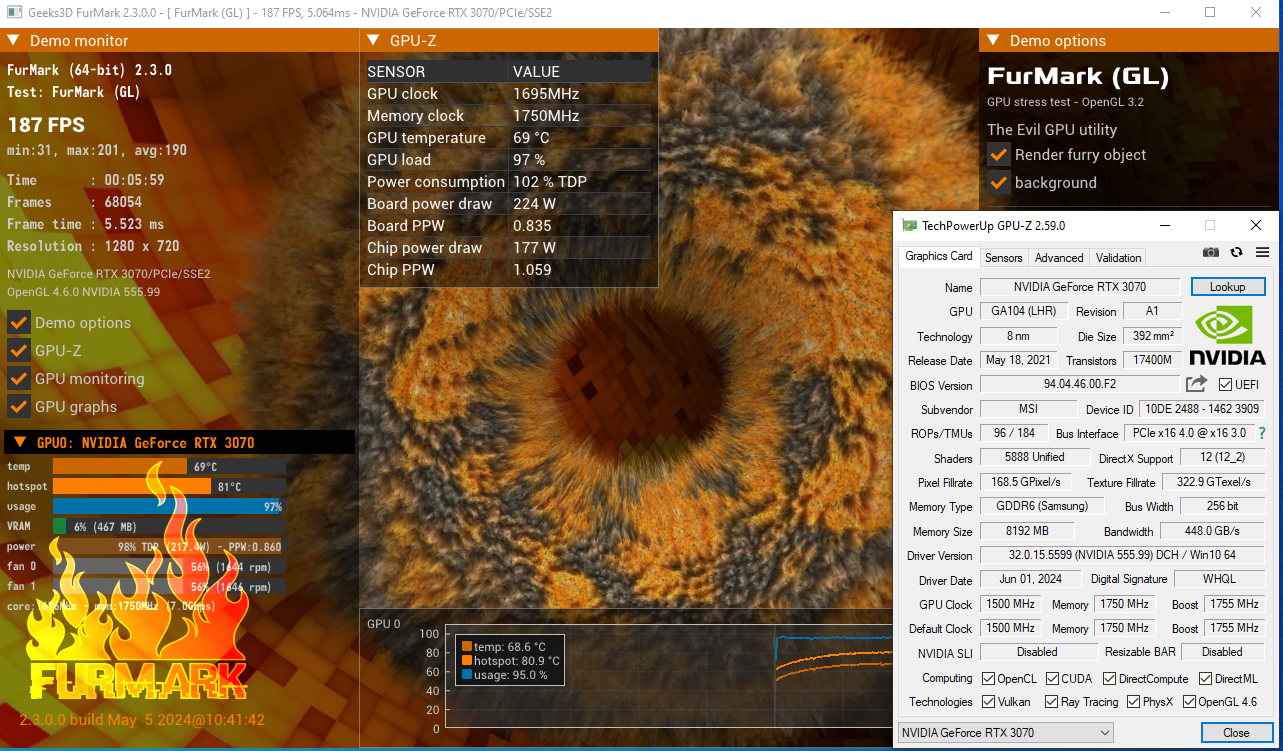Disable the GPU monitoring checkbox
The image size is (1283, 751).
[18, 379]
